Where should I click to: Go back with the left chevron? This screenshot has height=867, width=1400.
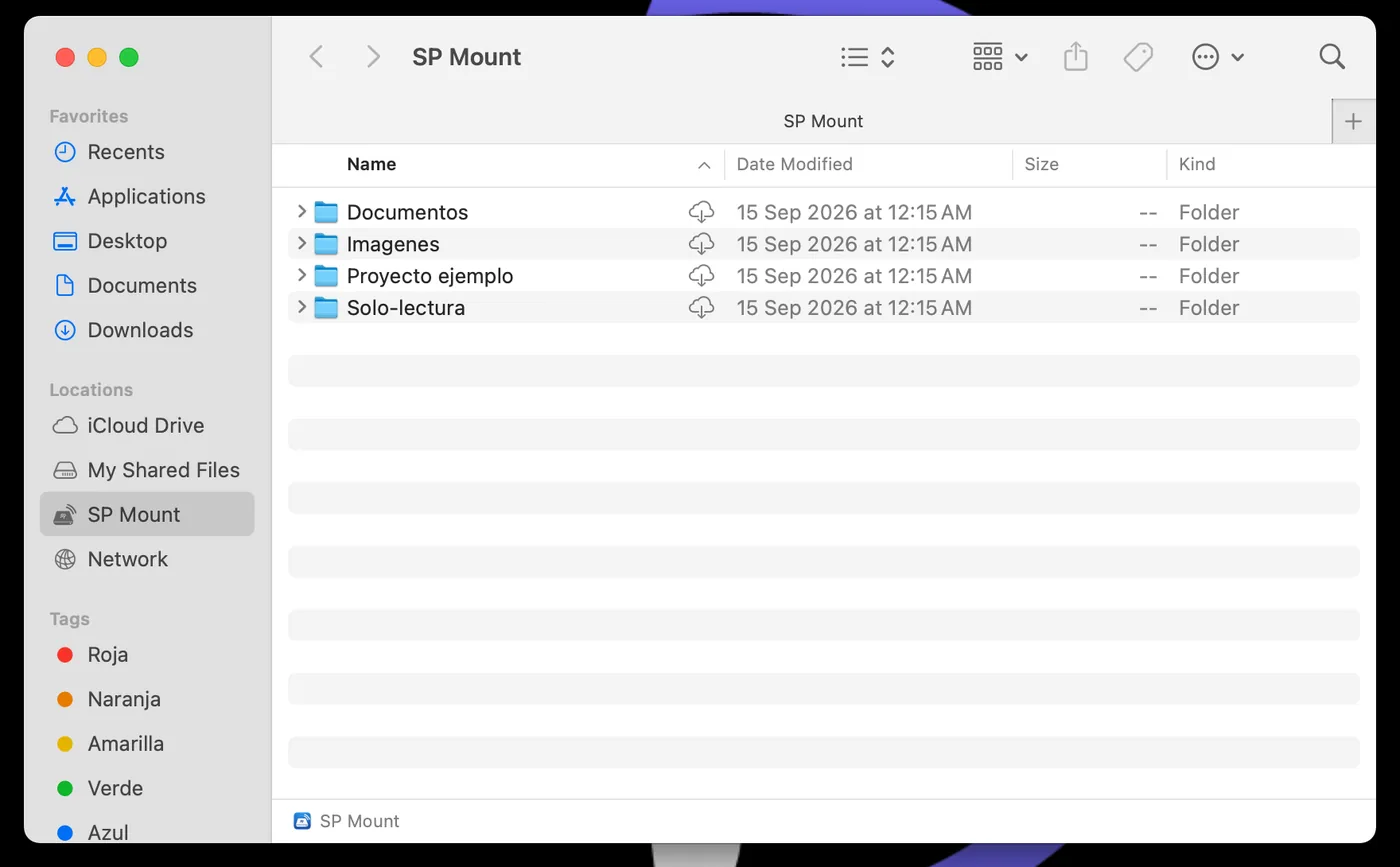[316, 57]
